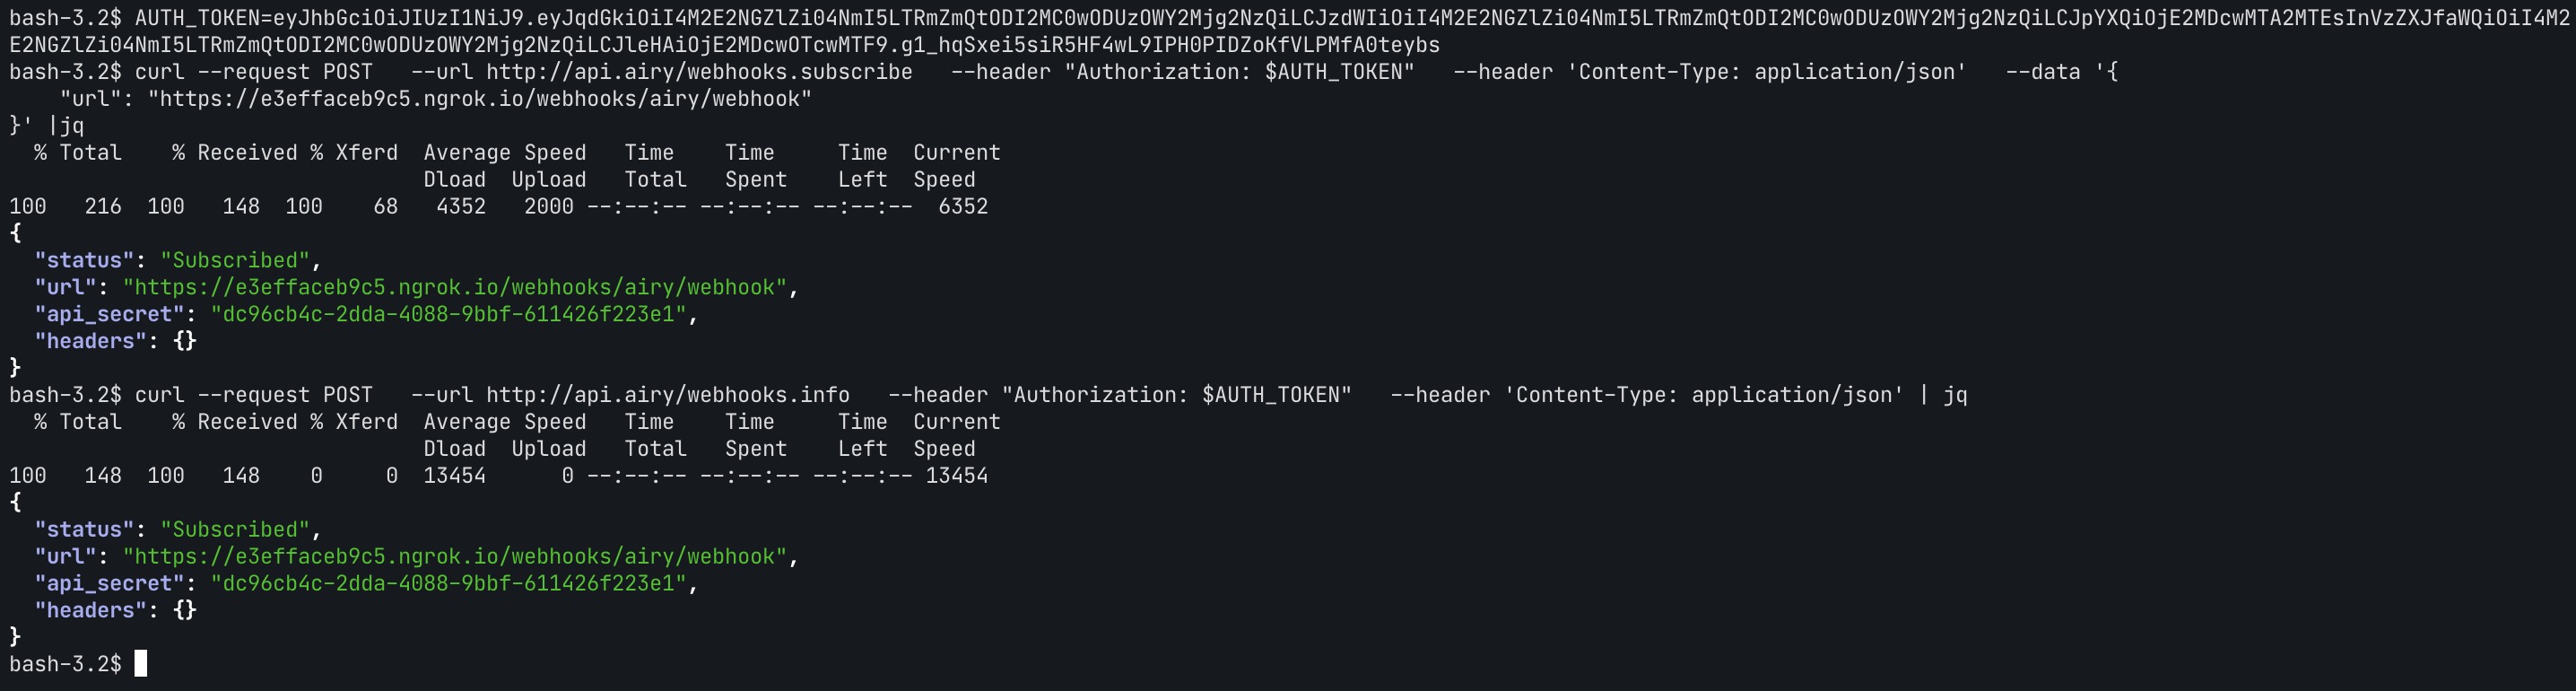Click the "}' |jq" line ending the subscribe command
Viewport: 2576px width, 691px height.
(46, 126)
